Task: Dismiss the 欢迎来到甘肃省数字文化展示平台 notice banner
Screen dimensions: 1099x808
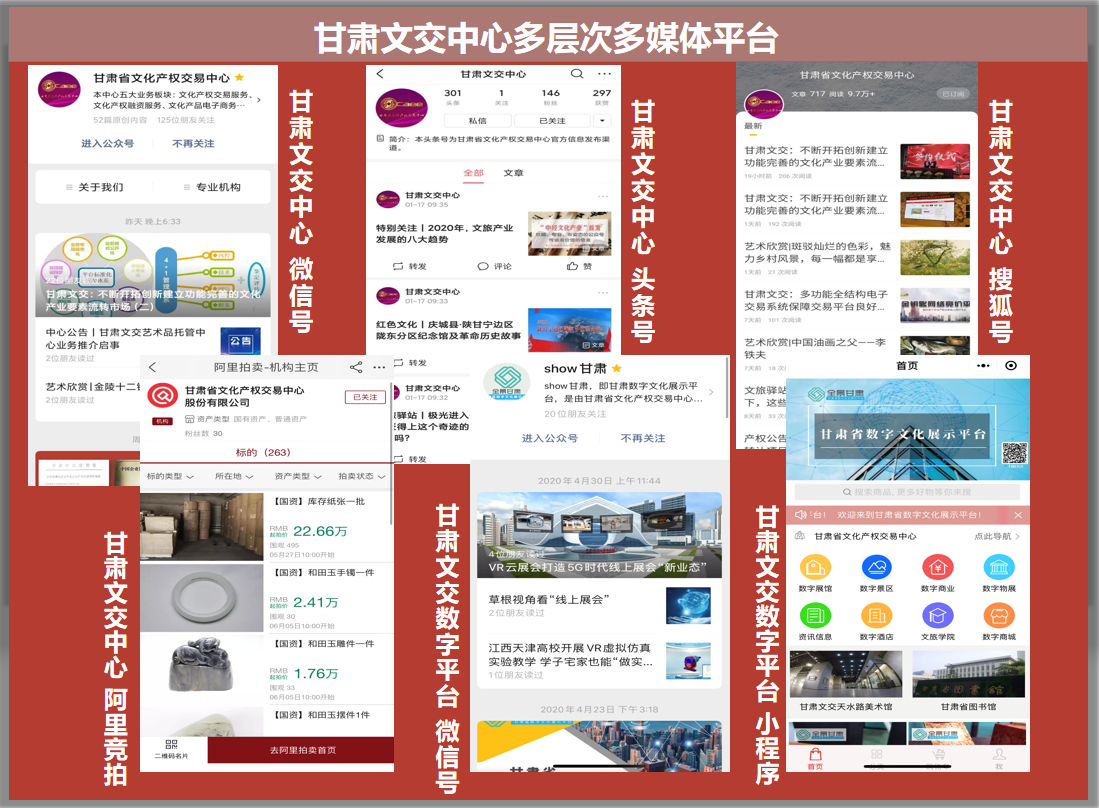Action: click(1018, 515)
